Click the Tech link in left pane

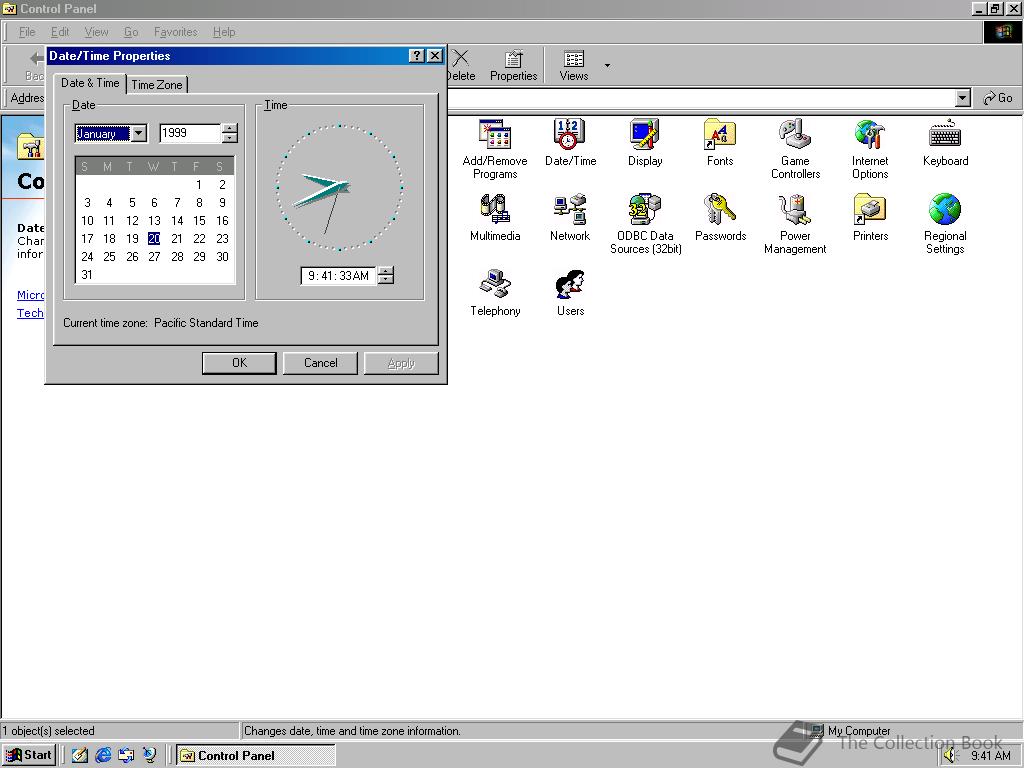pos(30,313)
